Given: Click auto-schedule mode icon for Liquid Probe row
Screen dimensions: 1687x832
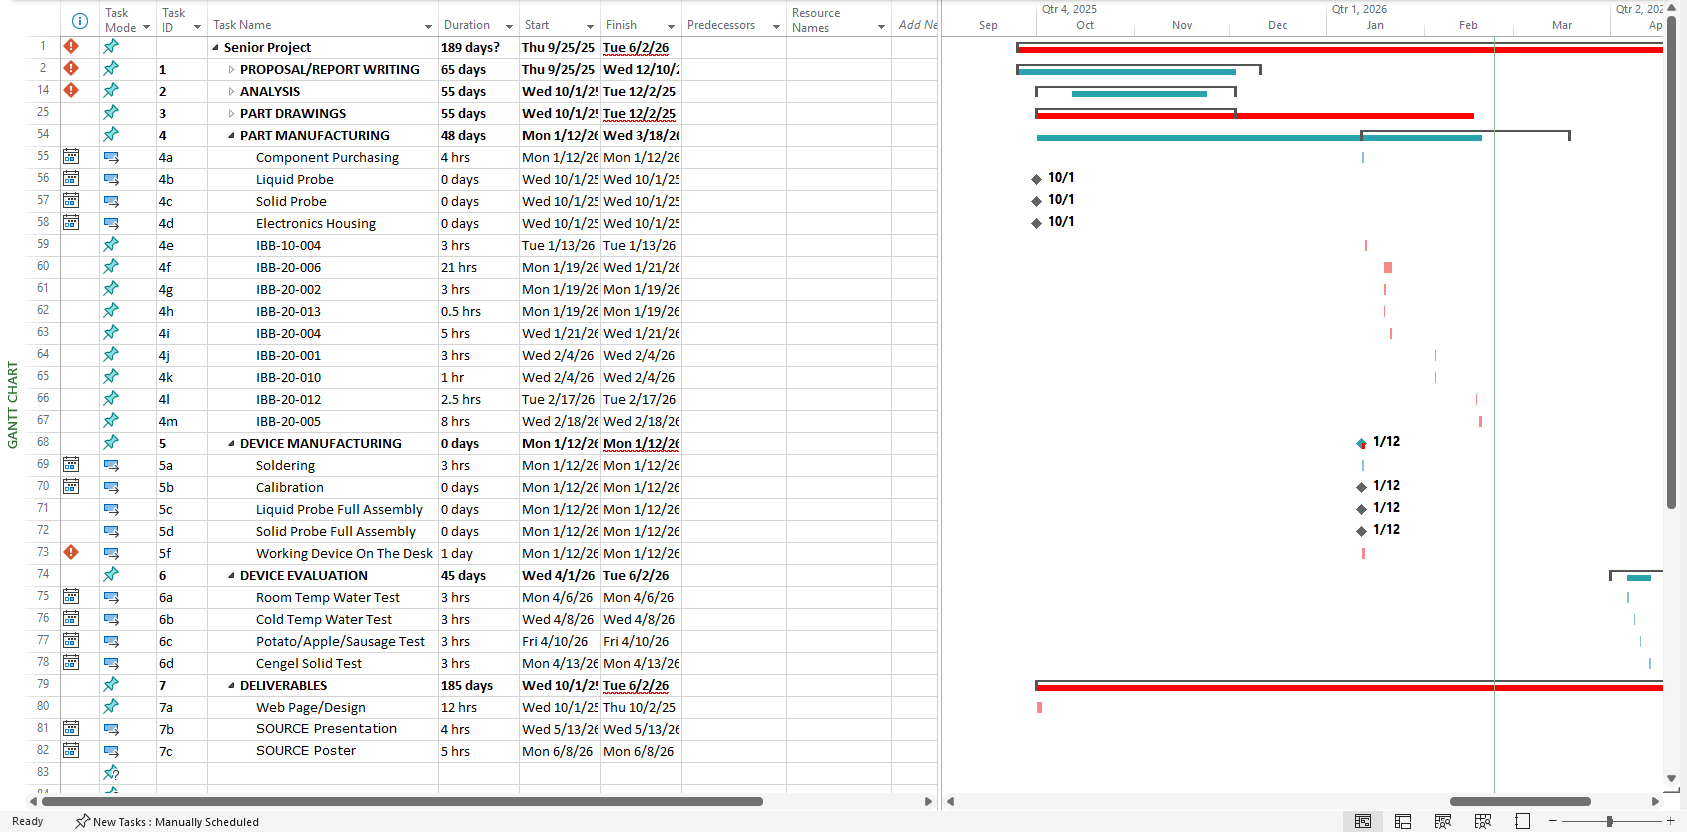Looking at the screenshot, I should coord(111,180).
